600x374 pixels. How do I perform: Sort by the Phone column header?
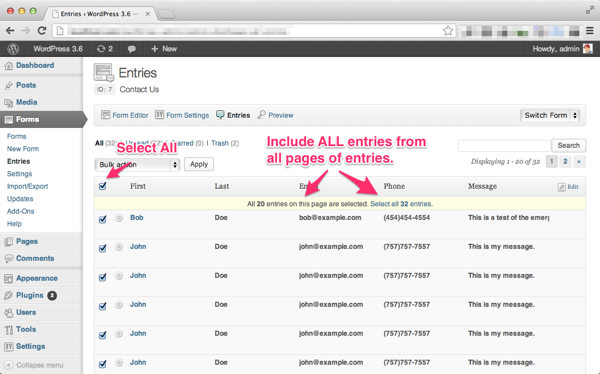pos(394,186)
